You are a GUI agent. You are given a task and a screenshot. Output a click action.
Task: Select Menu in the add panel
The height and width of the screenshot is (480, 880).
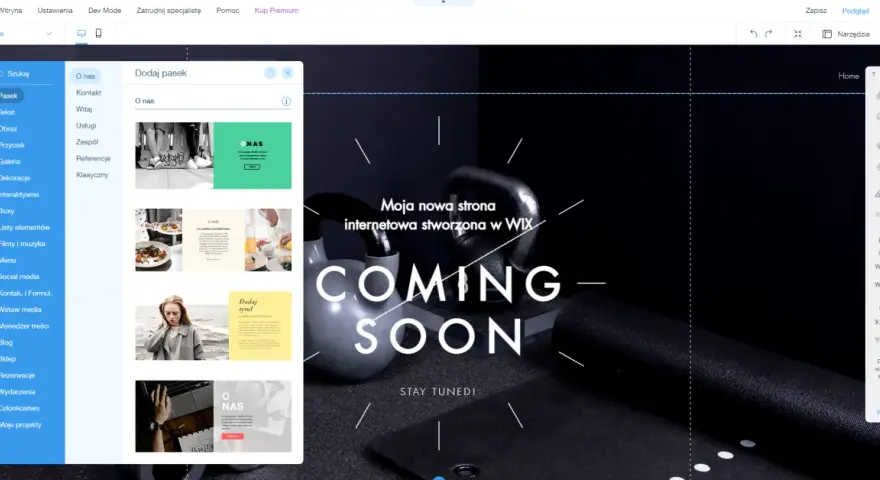(8, 260)
